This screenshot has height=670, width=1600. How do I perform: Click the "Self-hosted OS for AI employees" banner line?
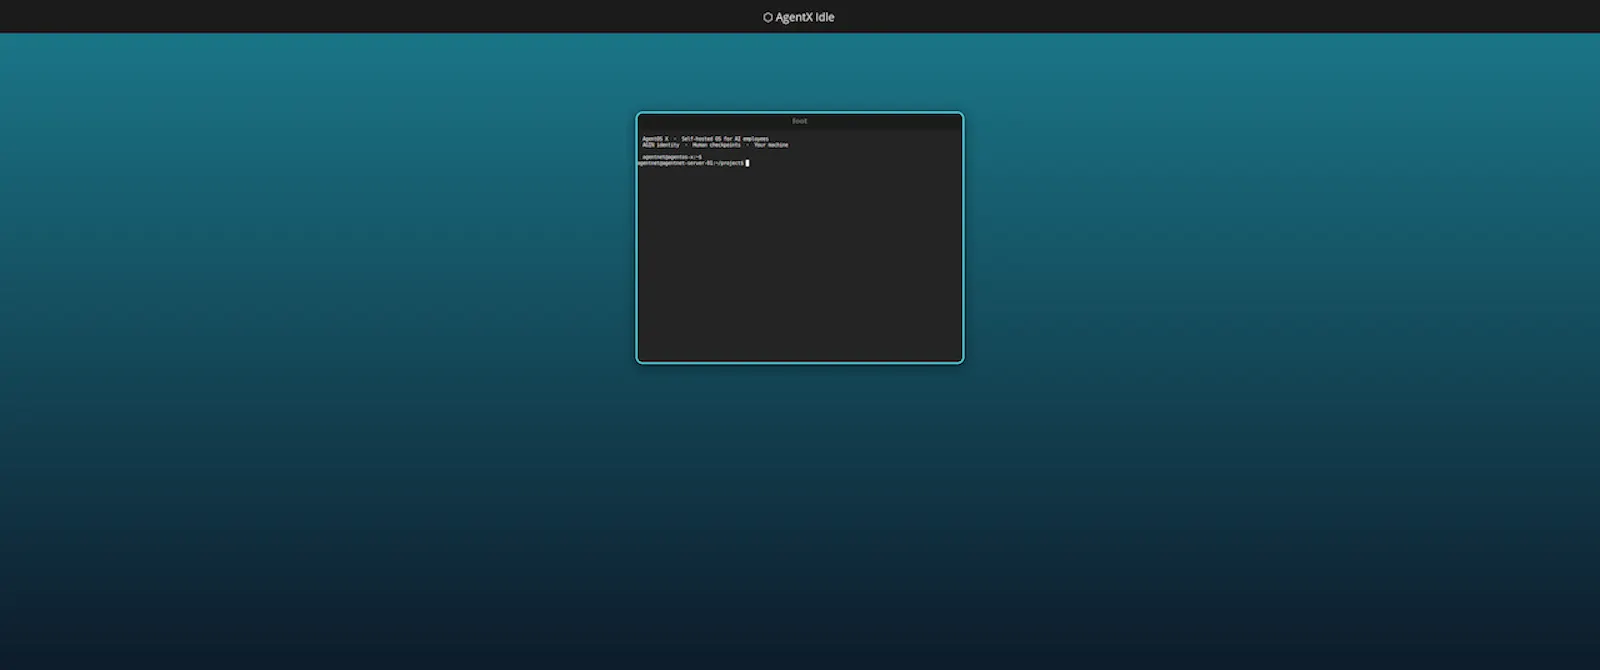pyautogui.click(x=705, y=139)
